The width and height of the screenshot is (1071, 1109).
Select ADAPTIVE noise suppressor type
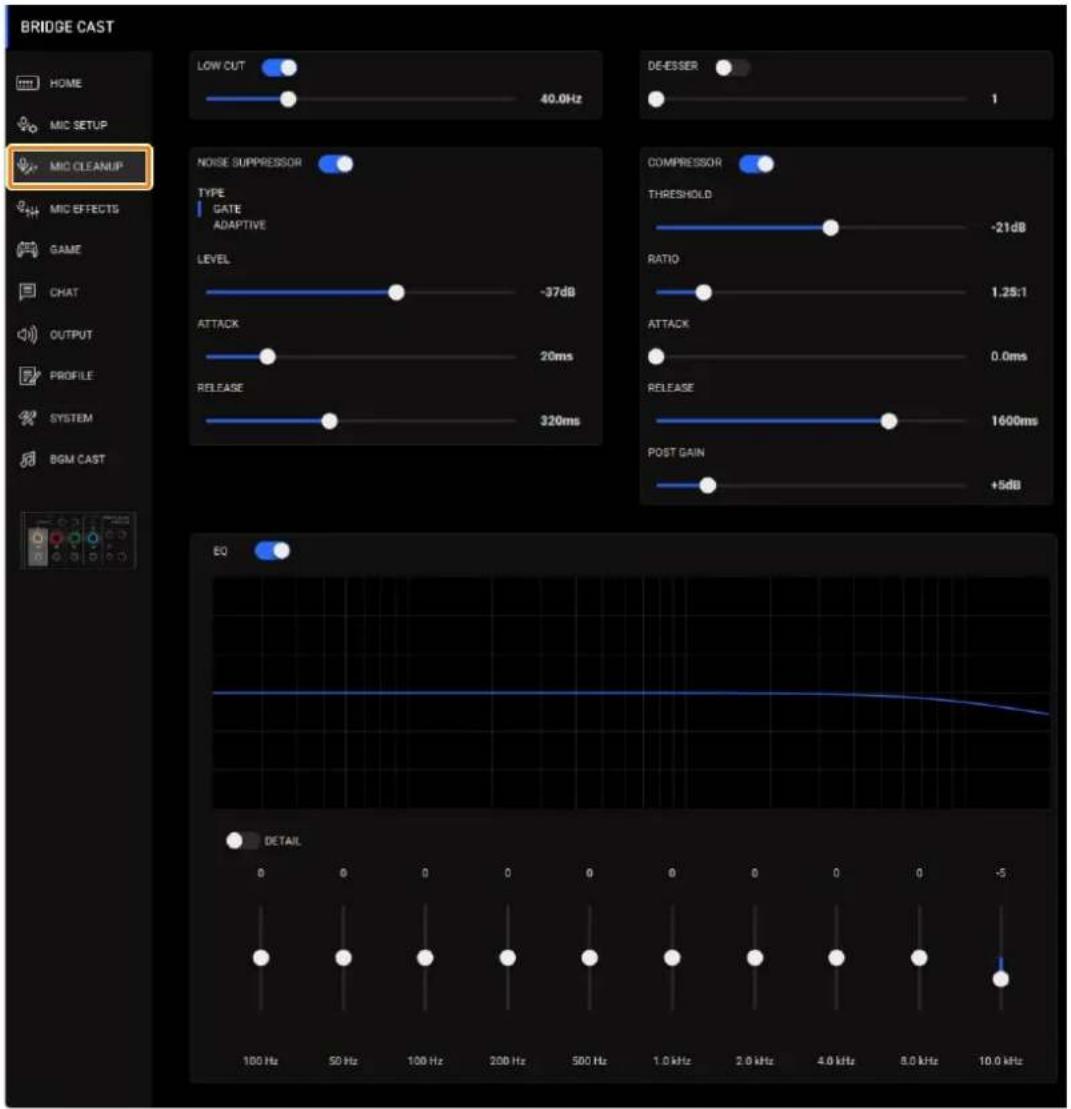[240, 225]
